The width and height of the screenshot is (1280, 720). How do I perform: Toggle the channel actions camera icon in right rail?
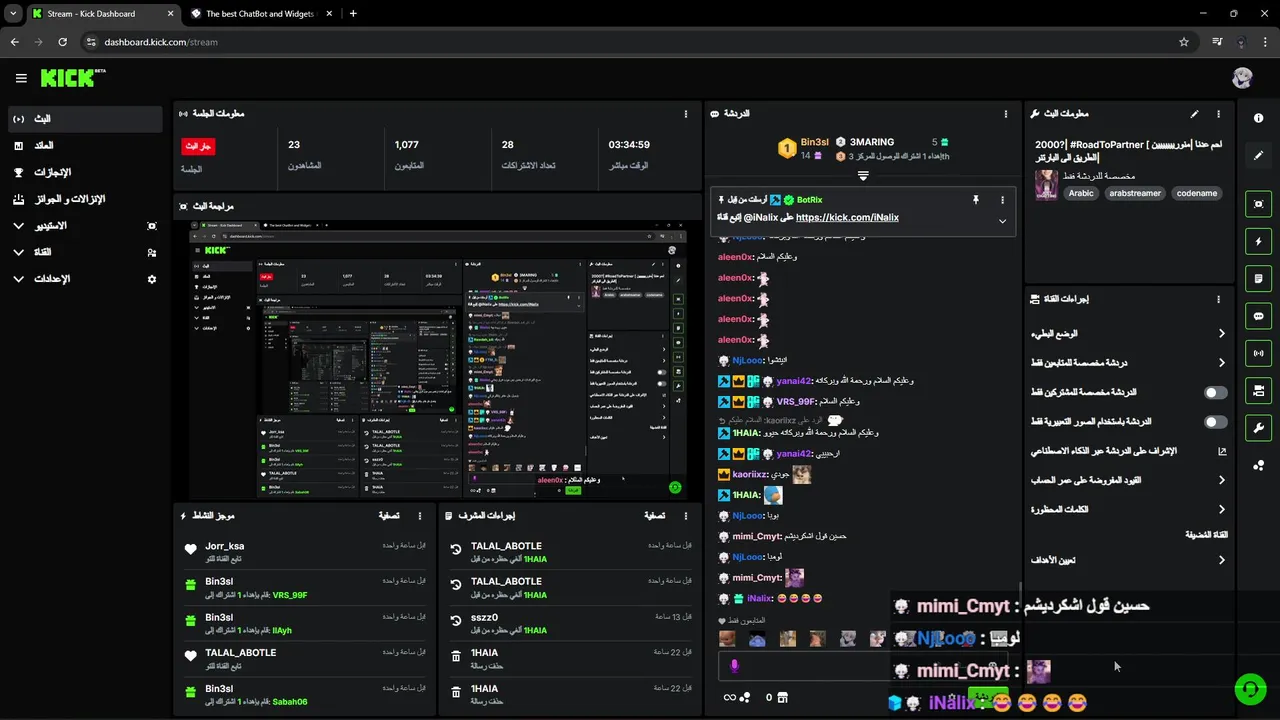[1258, 390]
